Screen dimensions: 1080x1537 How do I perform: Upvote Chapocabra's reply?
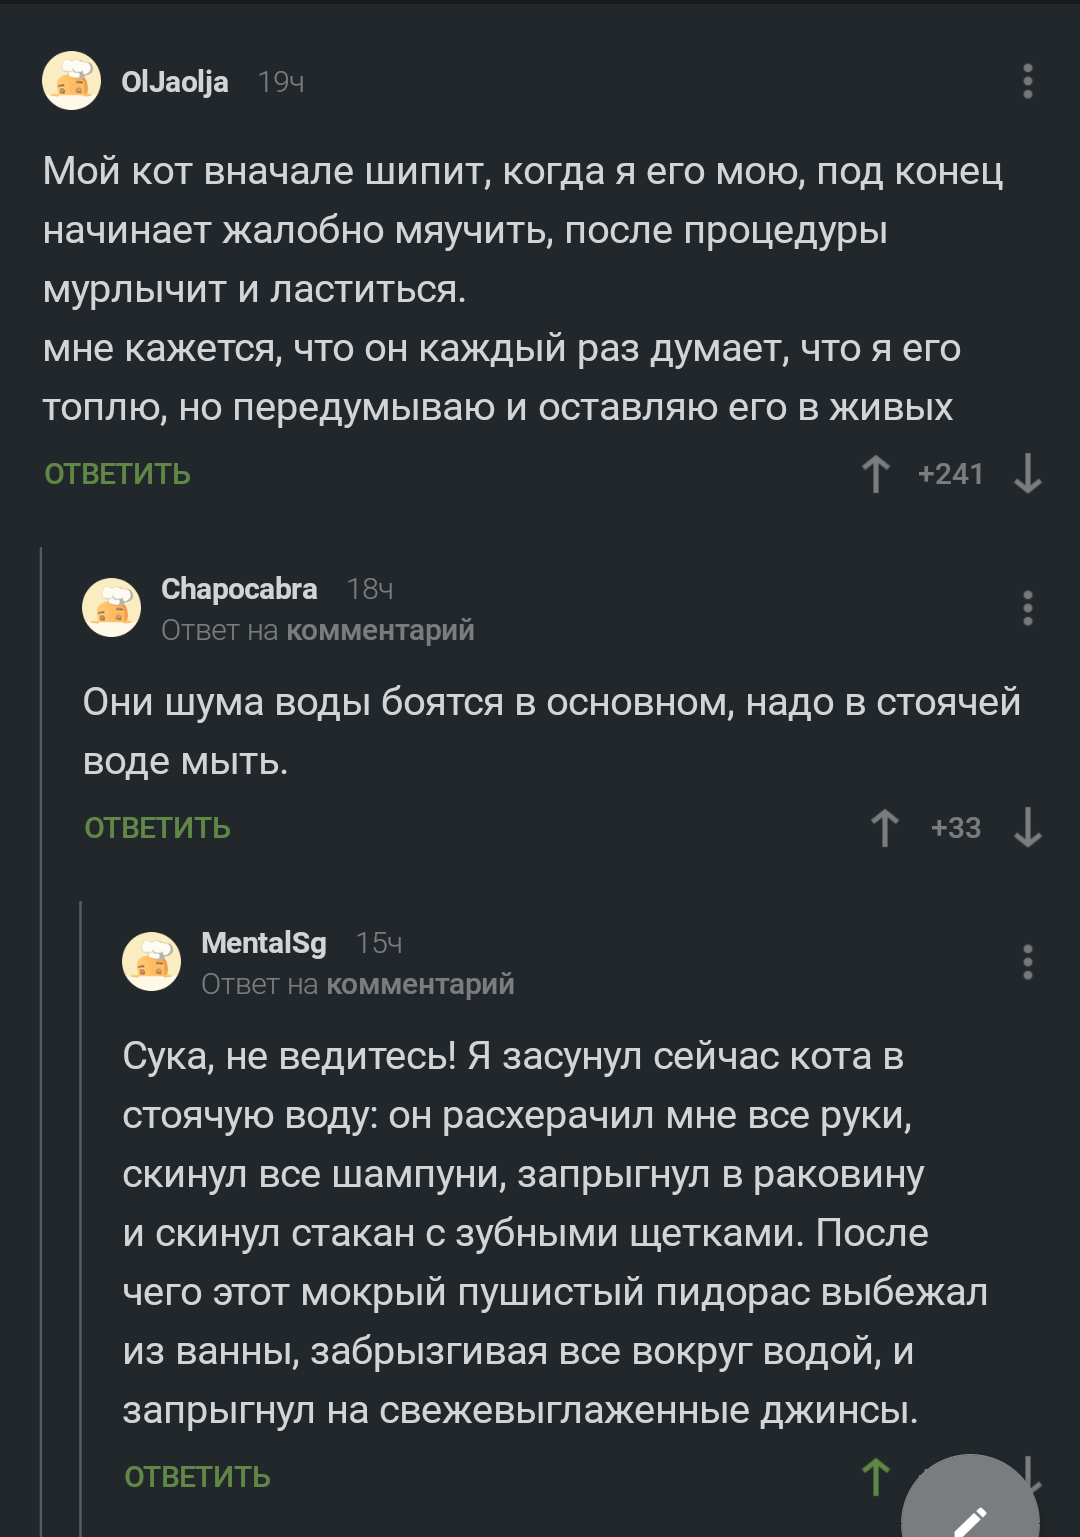point(885,828)
